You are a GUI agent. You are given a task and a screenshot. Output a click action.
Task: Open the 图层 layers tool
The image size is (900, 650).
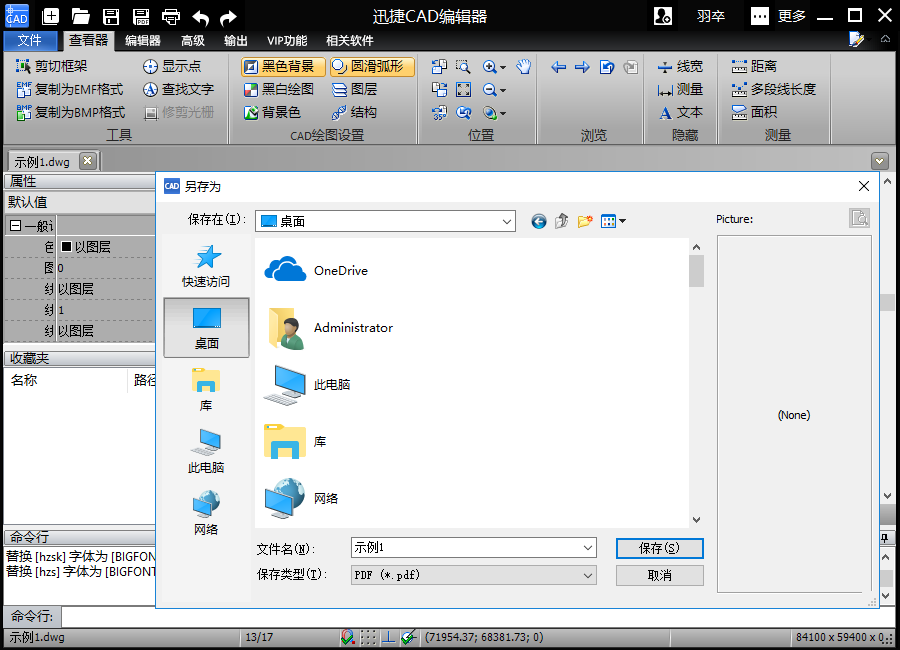354,90
